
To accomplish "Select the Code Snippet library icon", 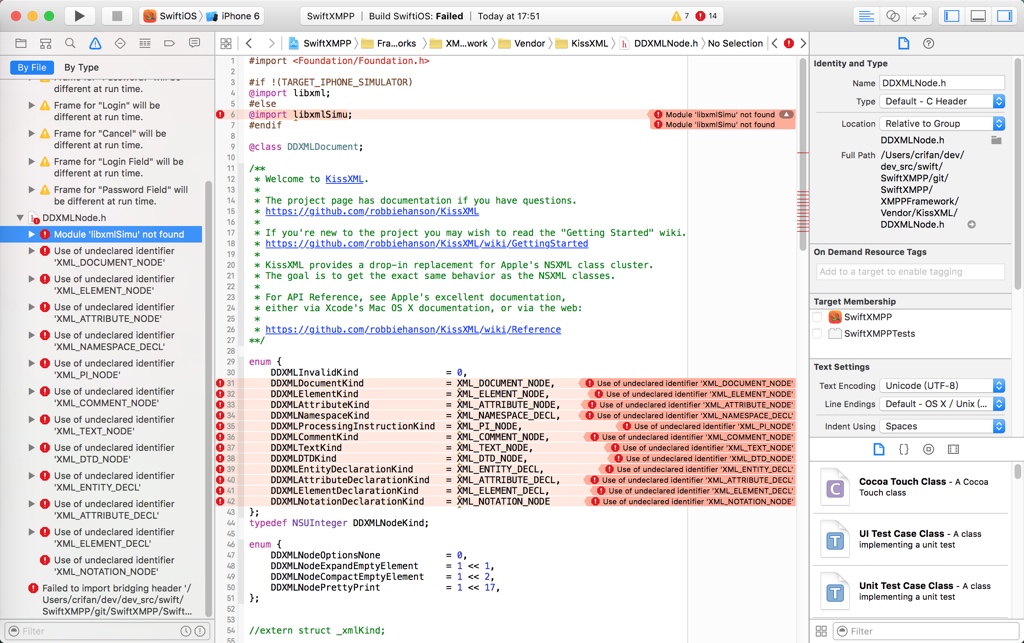I will click(x=904, y=450).
